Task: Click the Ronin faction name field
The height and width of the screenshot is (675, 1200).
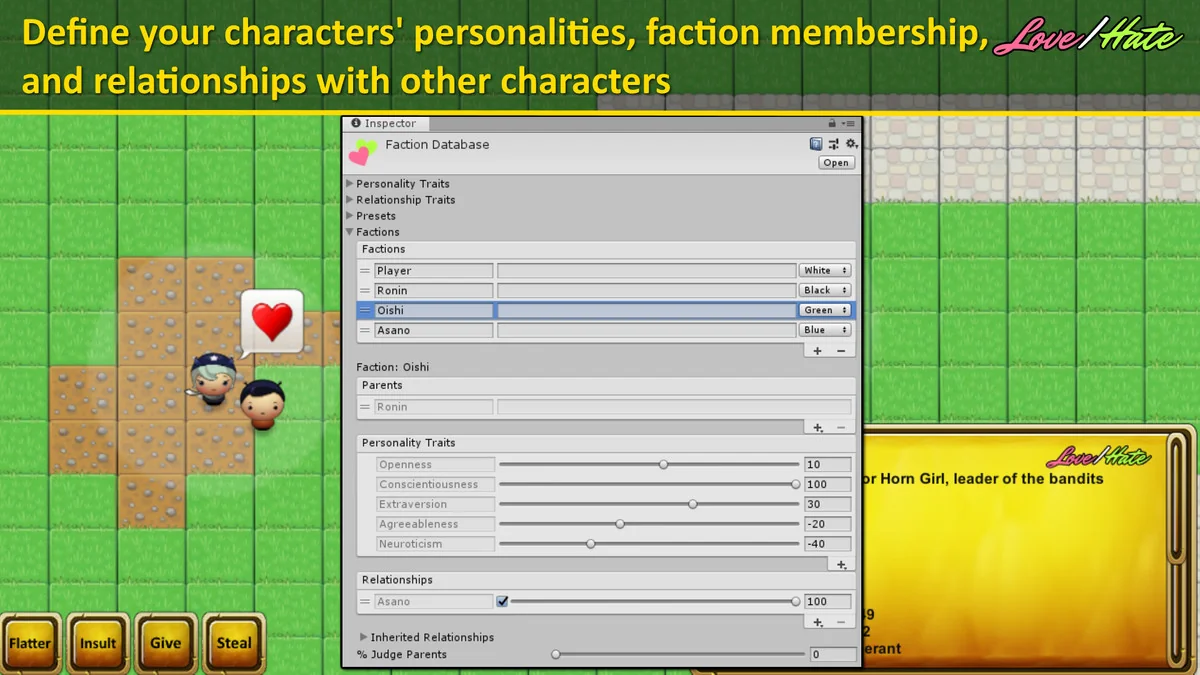Action: pyautogui.click(x=434, y=291)
